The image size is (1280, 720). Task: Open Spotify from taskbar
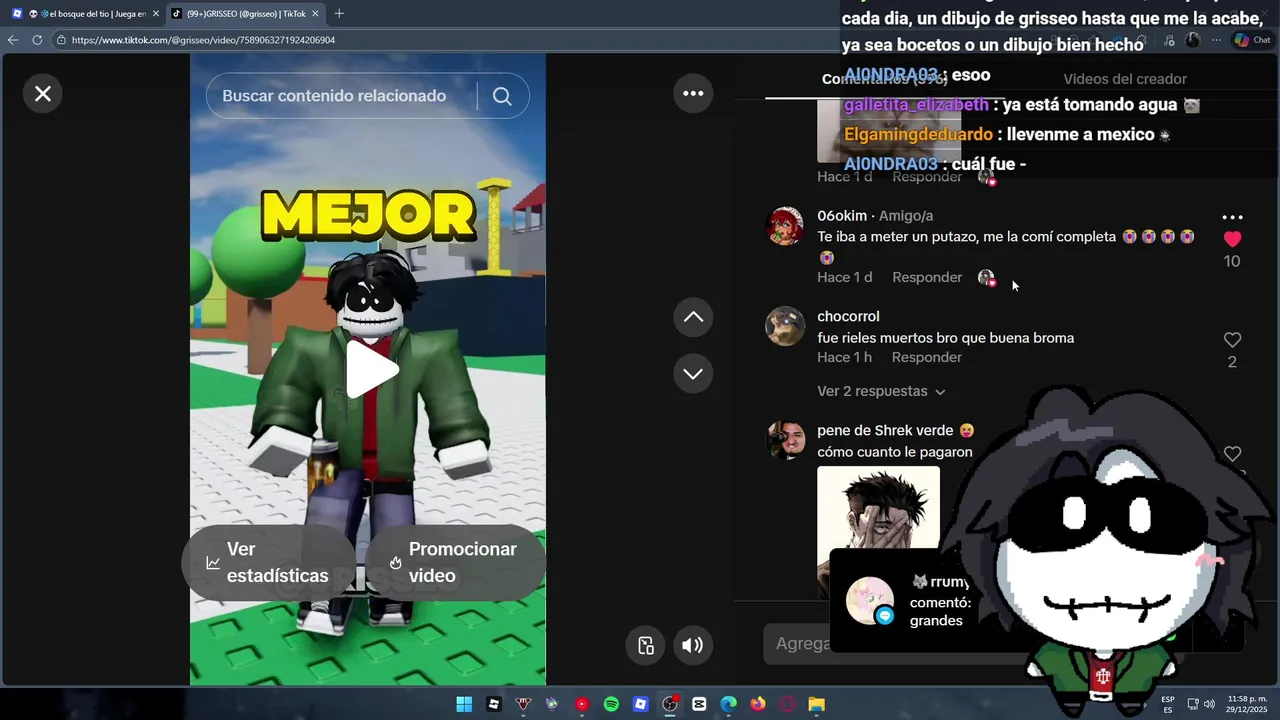point(611,704)
